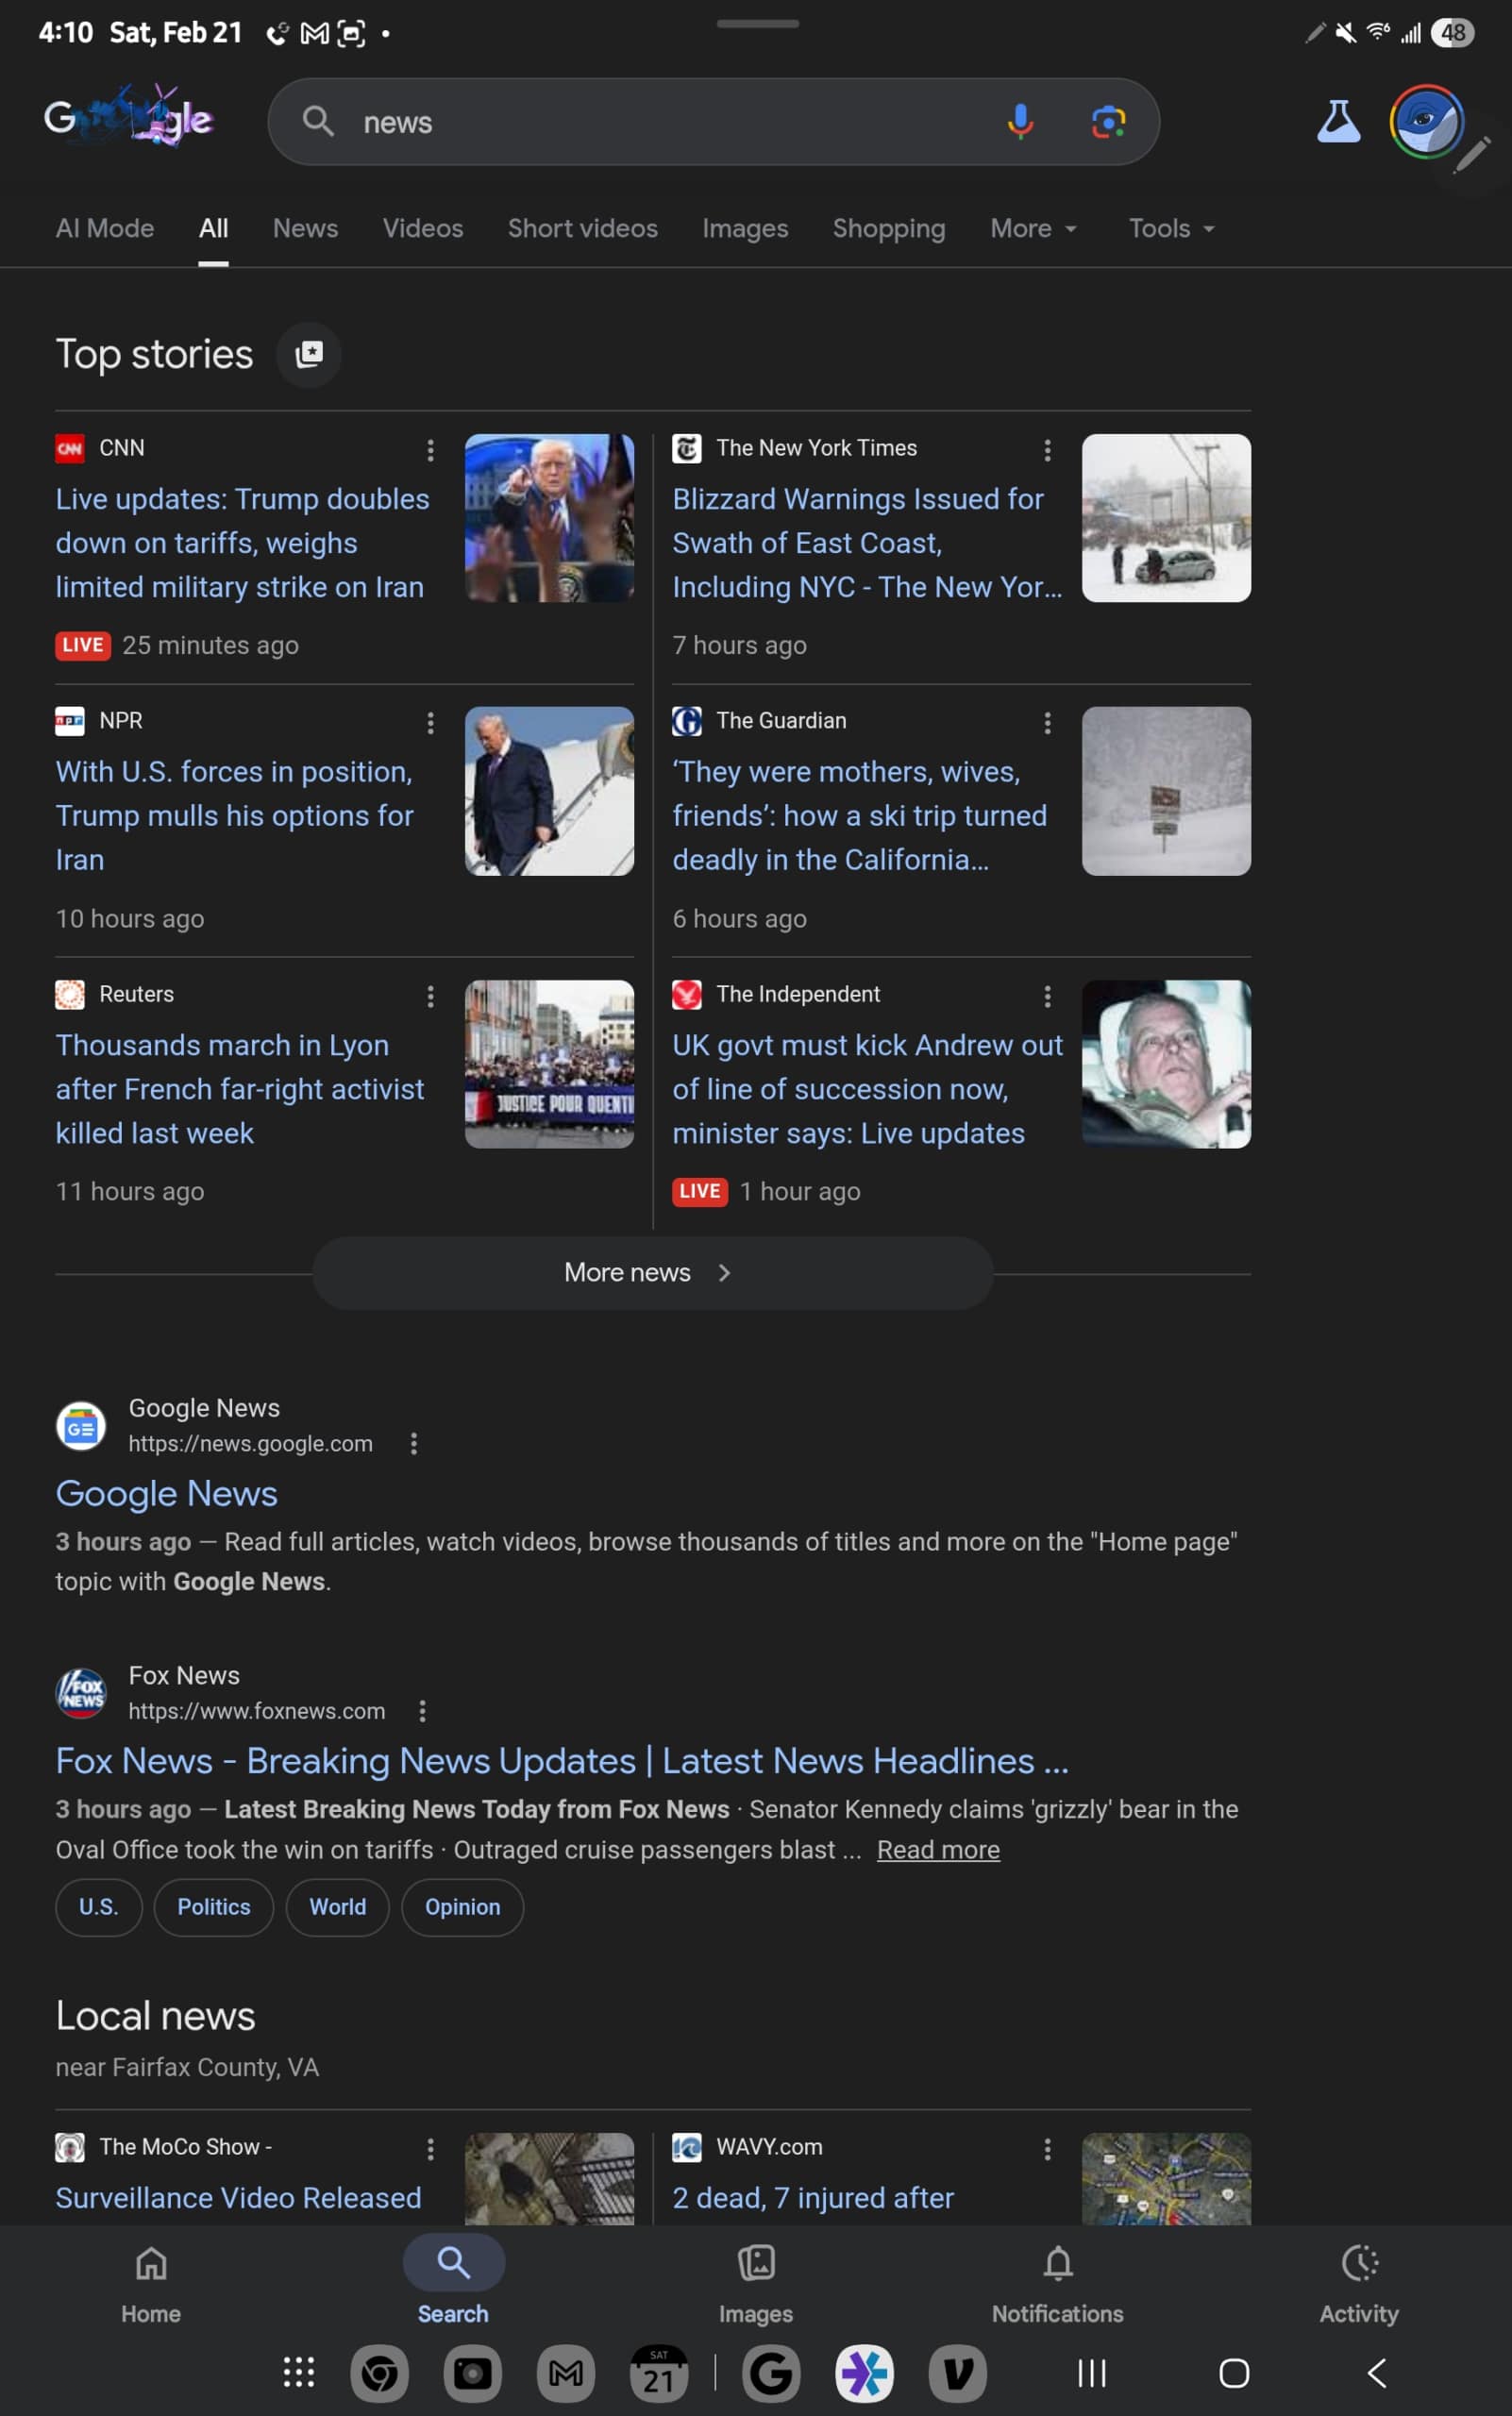Expand the More search filters dropdown
This screenshot has width=1512, height=2416.
coord(1032,229)
